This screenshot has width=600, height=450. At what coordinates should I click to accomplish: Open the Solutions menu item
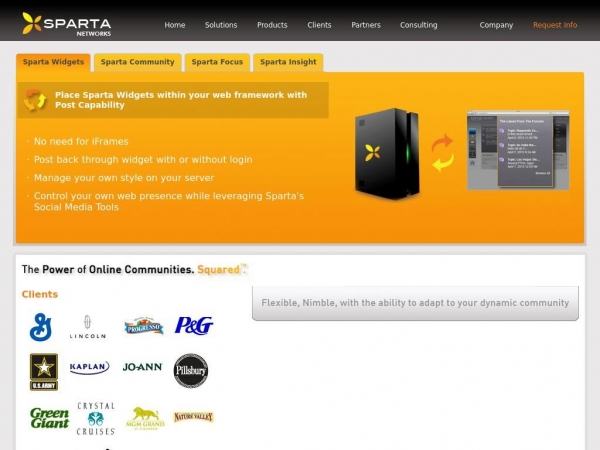(221, 25)
